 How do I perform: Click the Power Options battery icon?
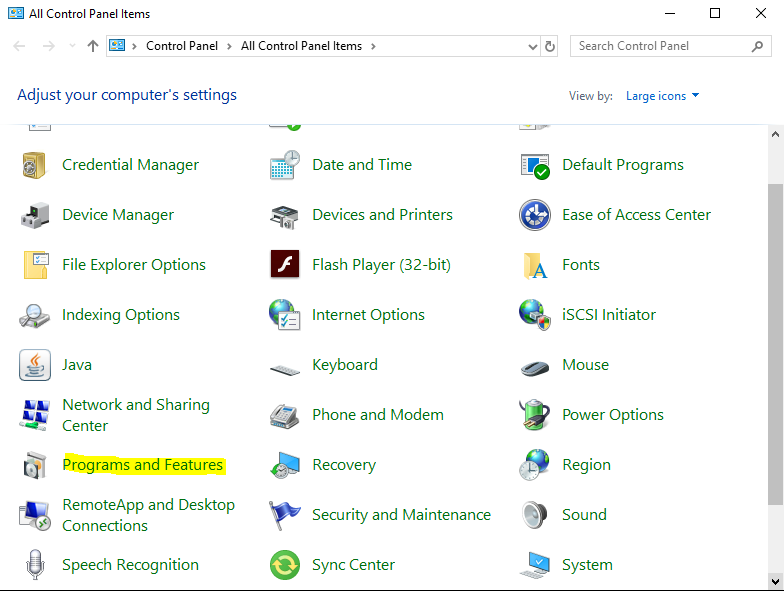point(534,415)
